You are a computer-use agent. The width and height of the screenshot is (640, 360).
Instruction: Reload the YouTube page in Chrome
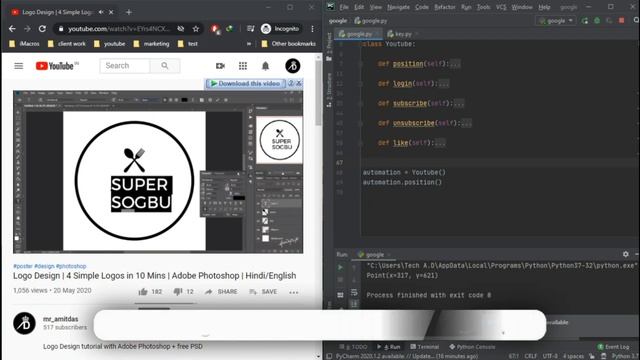42,29
